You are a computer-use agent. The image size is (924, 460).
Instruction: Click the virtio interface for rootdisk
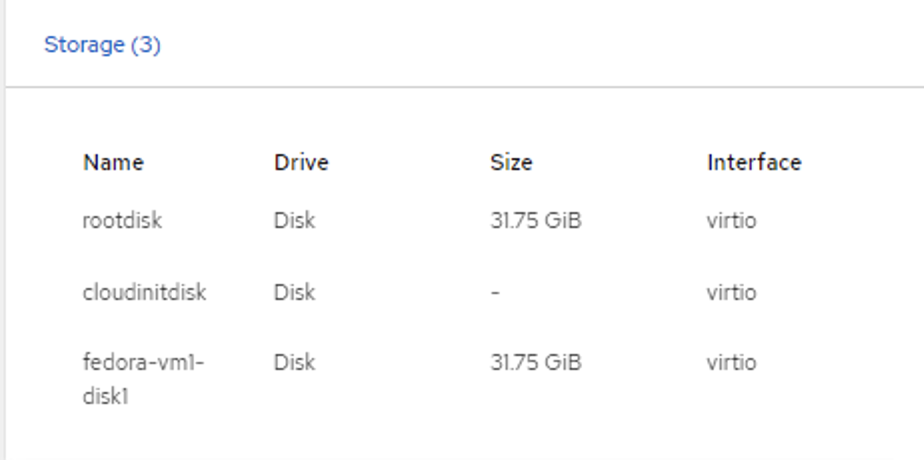click(731, 221)
